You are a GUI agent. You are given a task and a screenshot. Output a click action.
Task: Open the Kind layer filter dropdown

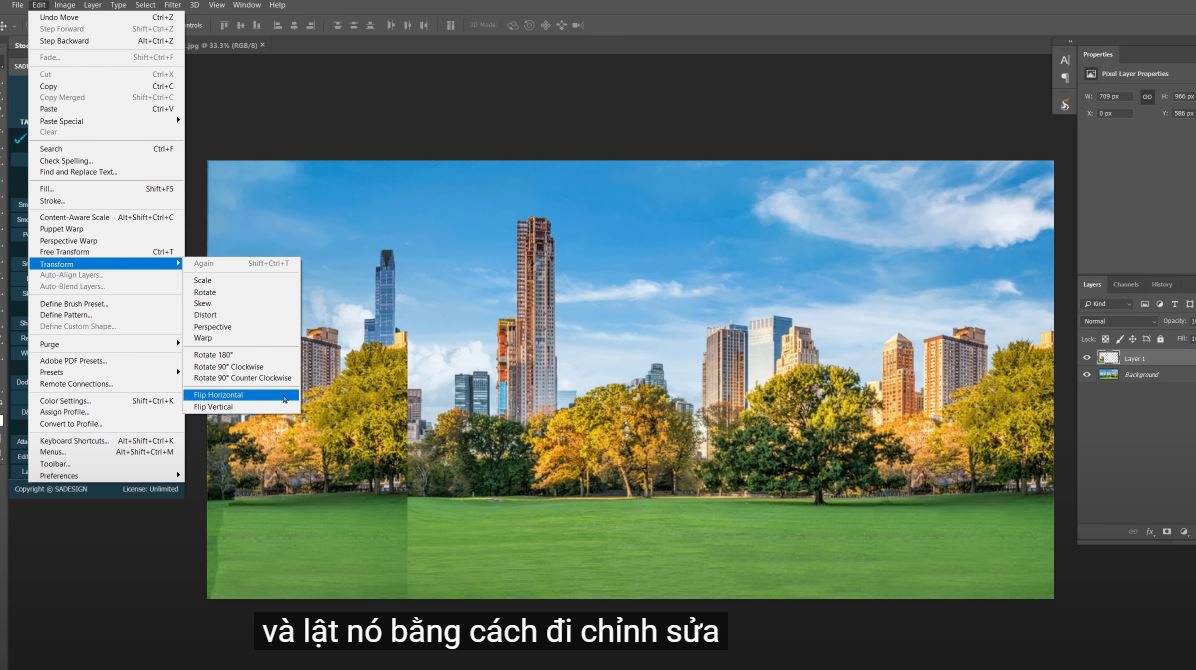tap(1108, 304)
